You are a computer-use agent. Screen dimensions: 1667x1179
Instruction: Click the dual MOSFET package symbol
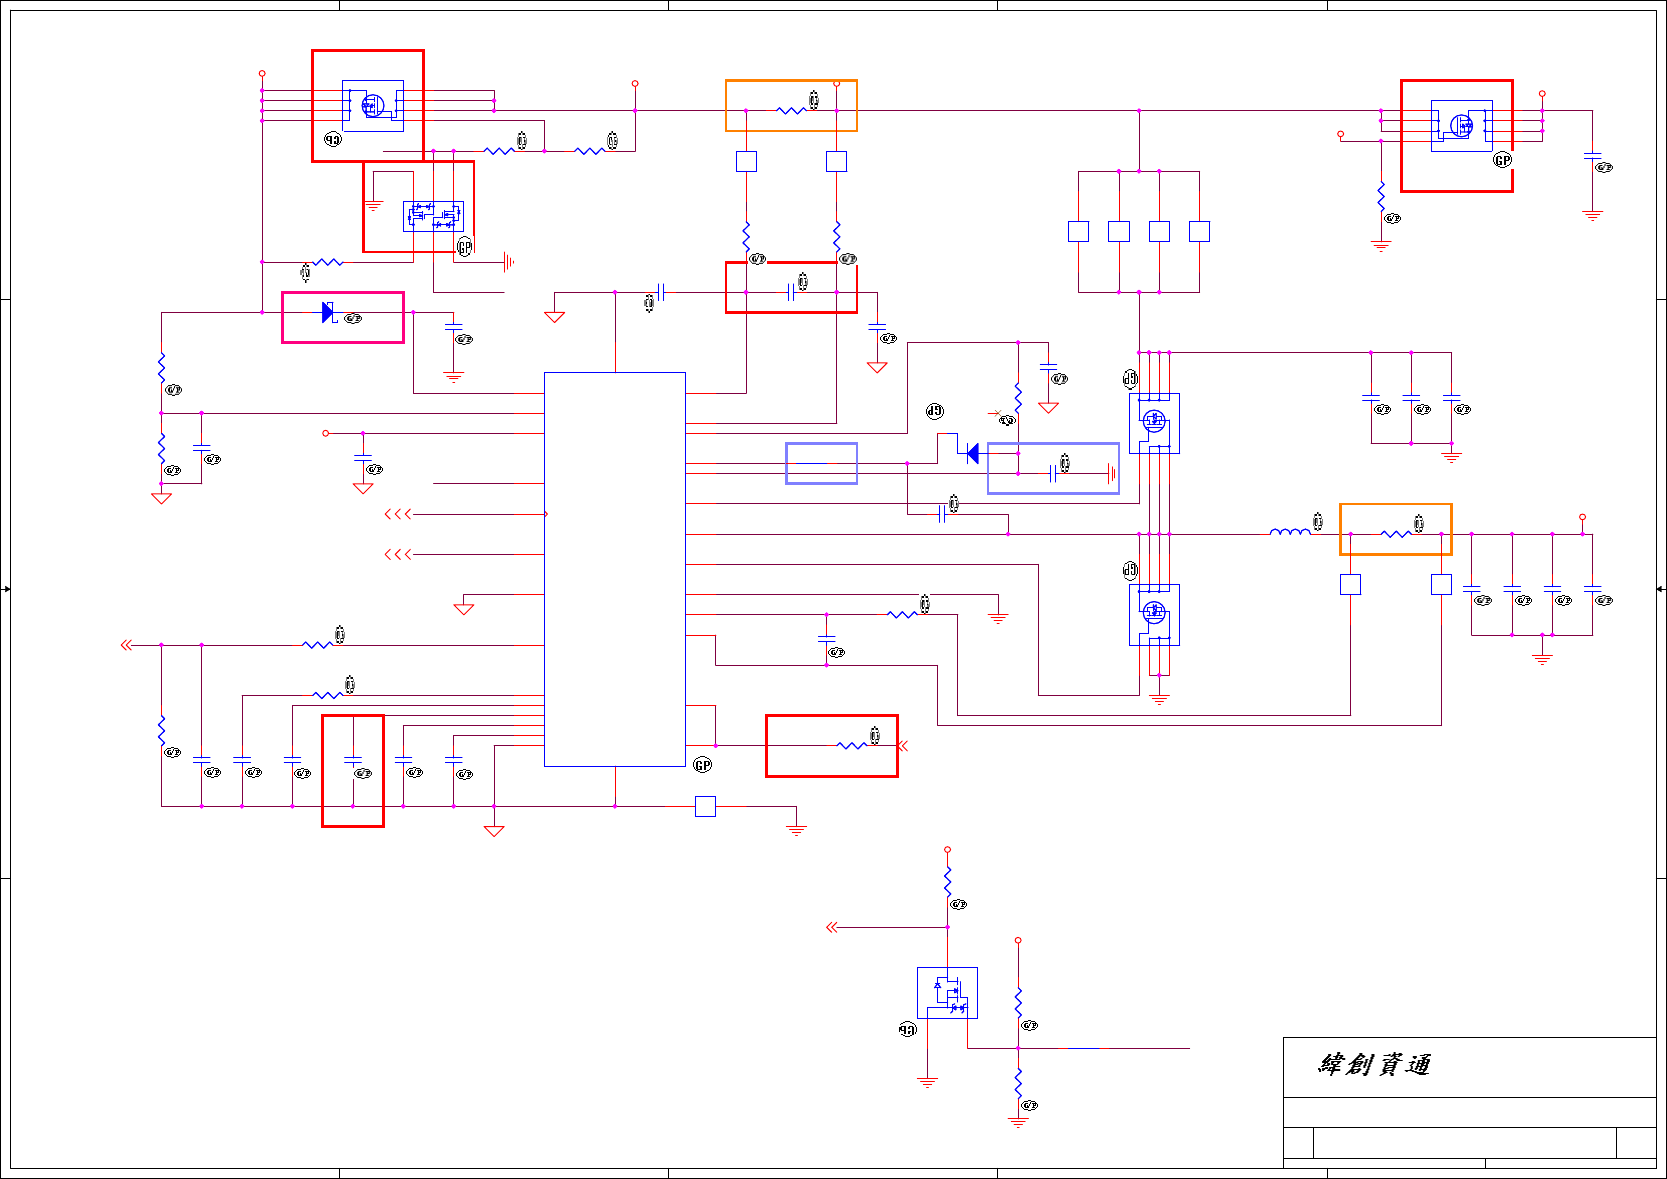click(x=433, y=216)
